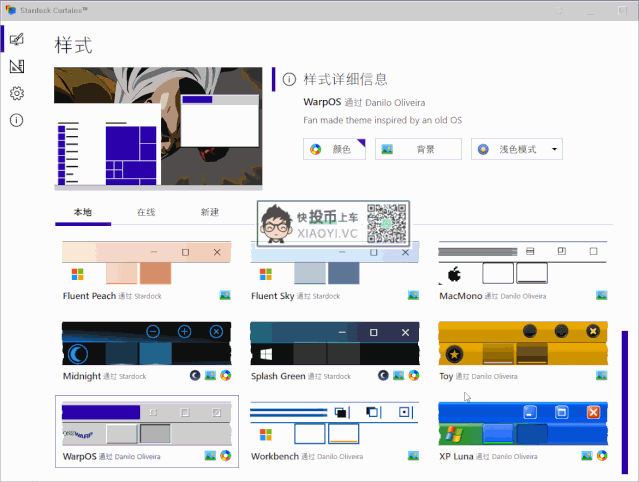Select the Splash Green style thumbnail
Screen dimensions: 639x482
pyautogui.click(x=335, y=343)
